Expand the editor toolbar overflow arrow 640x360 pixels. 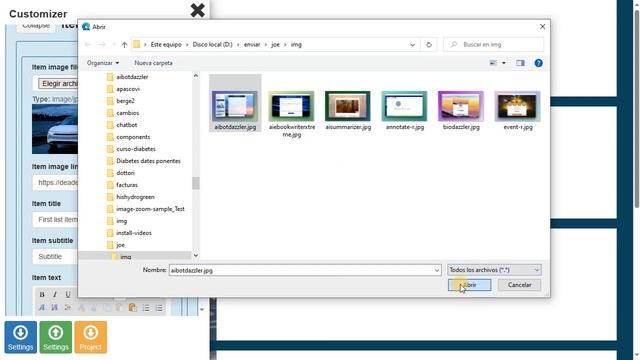202,309
